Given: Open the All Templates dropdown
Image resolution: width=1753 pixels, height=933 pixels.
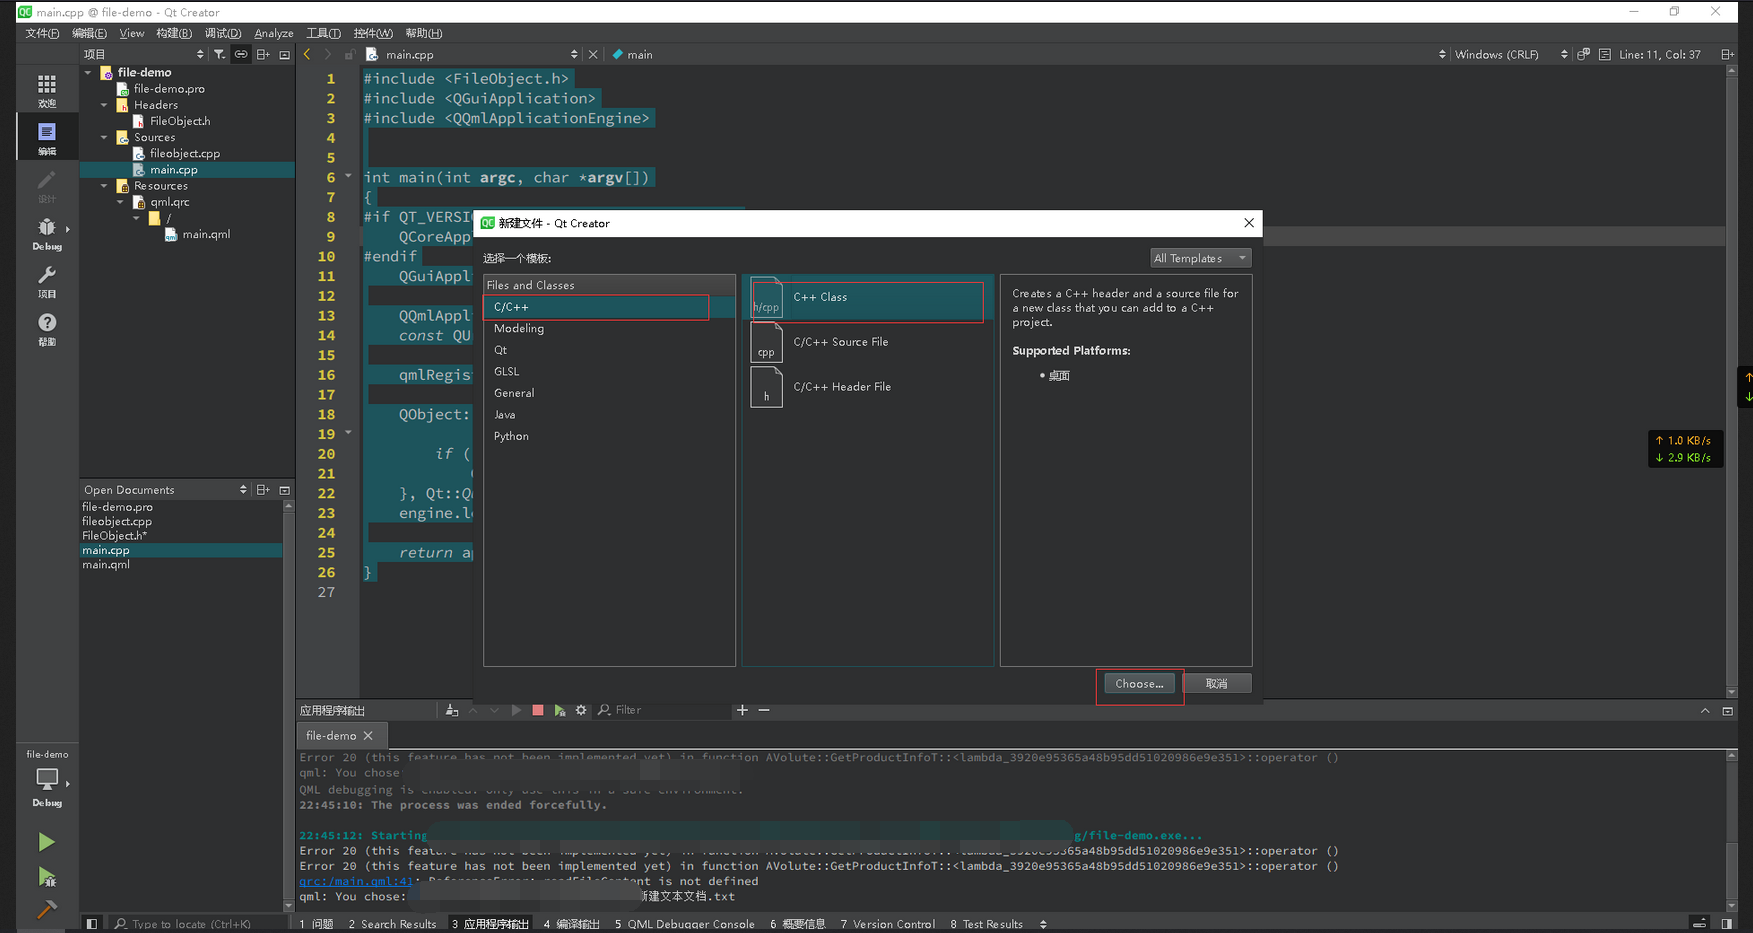Looking at the screenshot, I should click(1200, 258).
